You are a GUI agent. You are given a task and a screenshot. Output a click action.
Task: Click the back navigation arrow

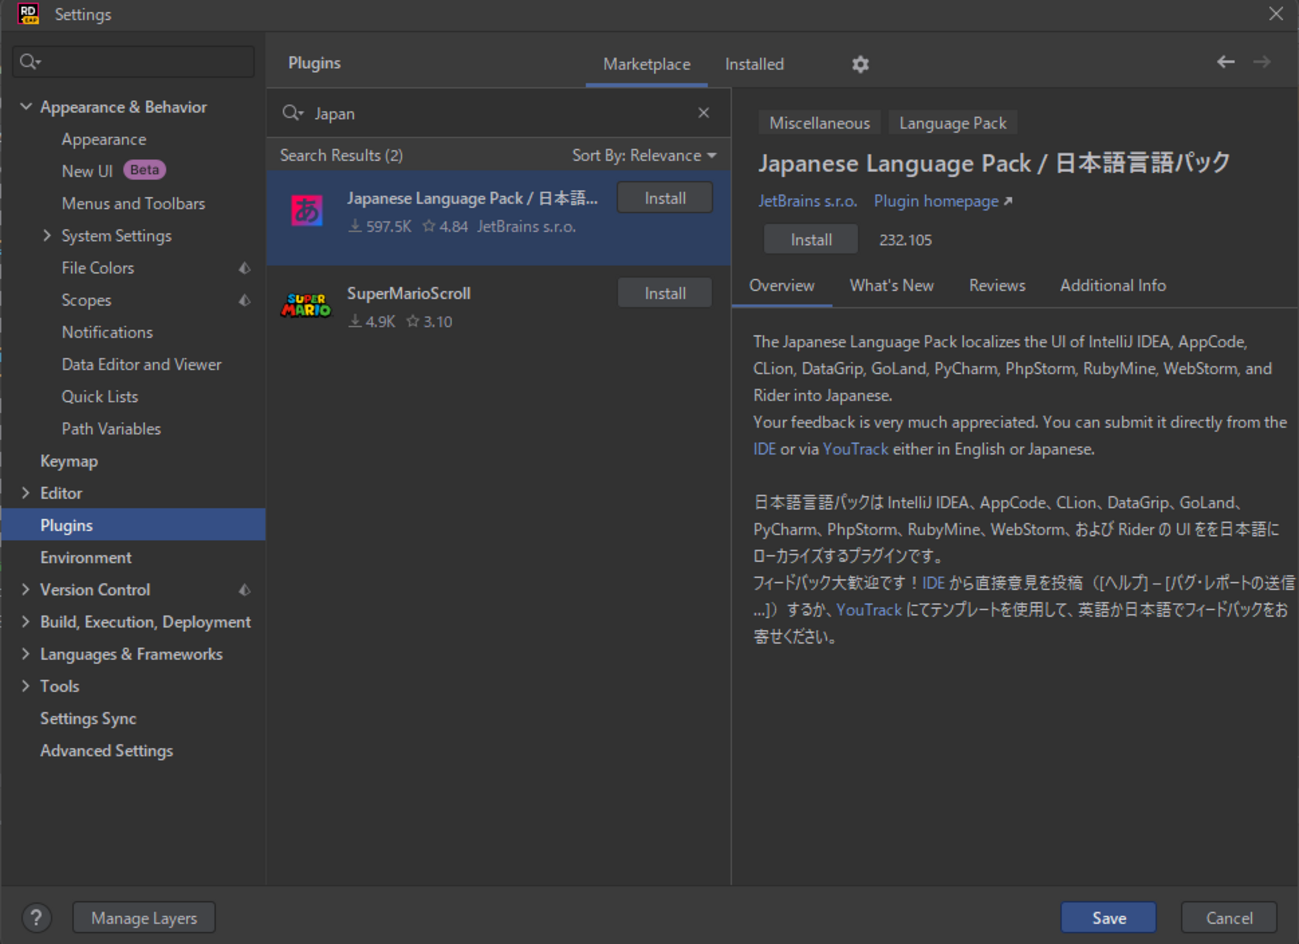1225,62
